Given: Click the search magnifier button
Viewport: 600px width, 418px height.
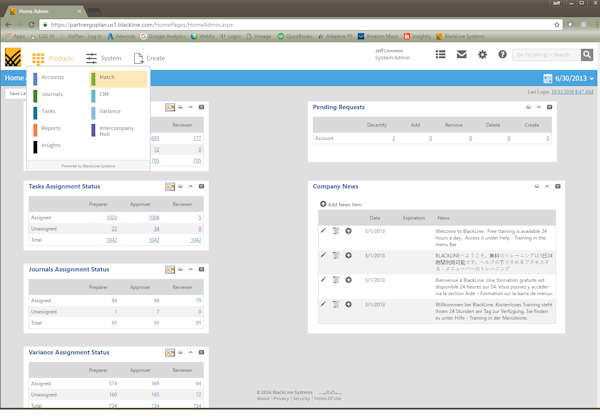Looking at the screenshot, I should click(x=587, y=55).
